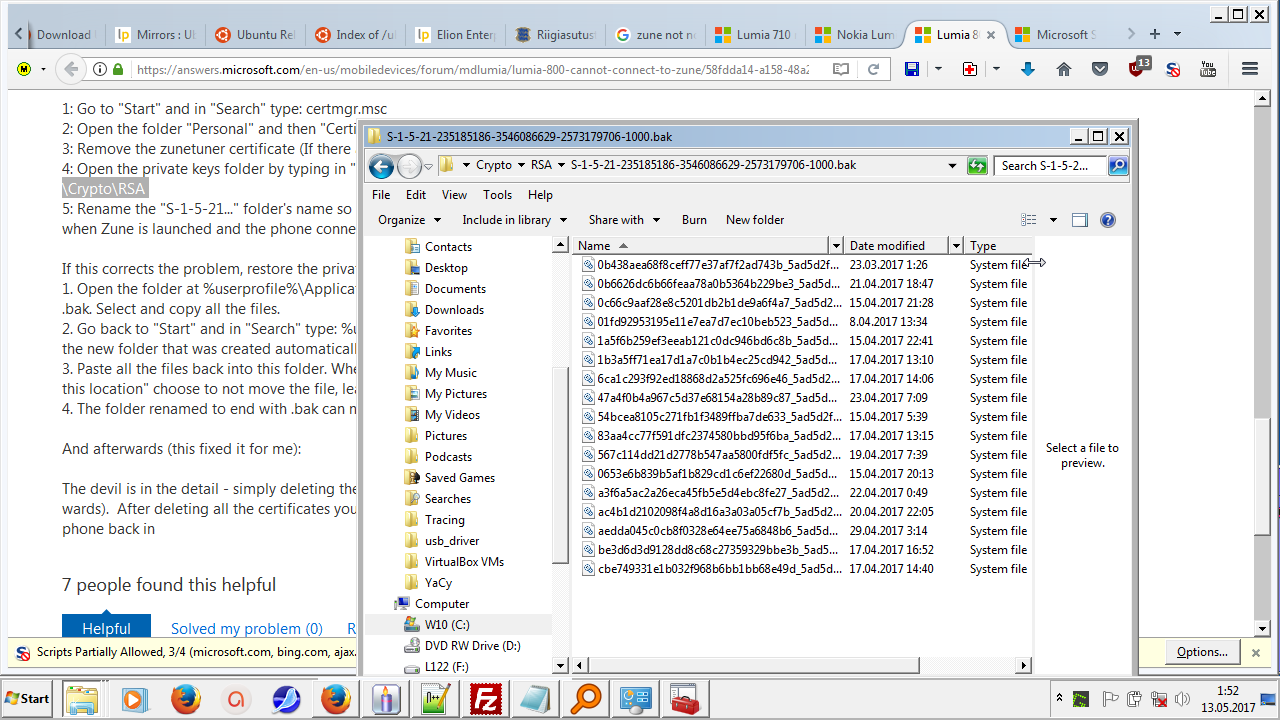The image size is (1280, 720).
Task: Click in the Explorer search box
Action: [x=1052, y=166]
